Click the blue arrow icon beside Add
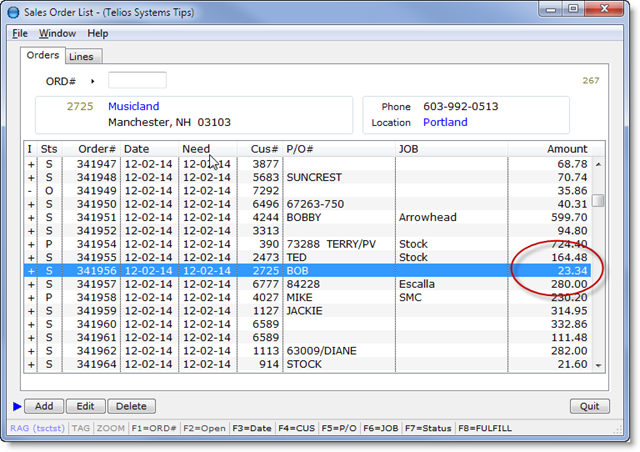Viewport: 640px width, 452px height. 17,406
